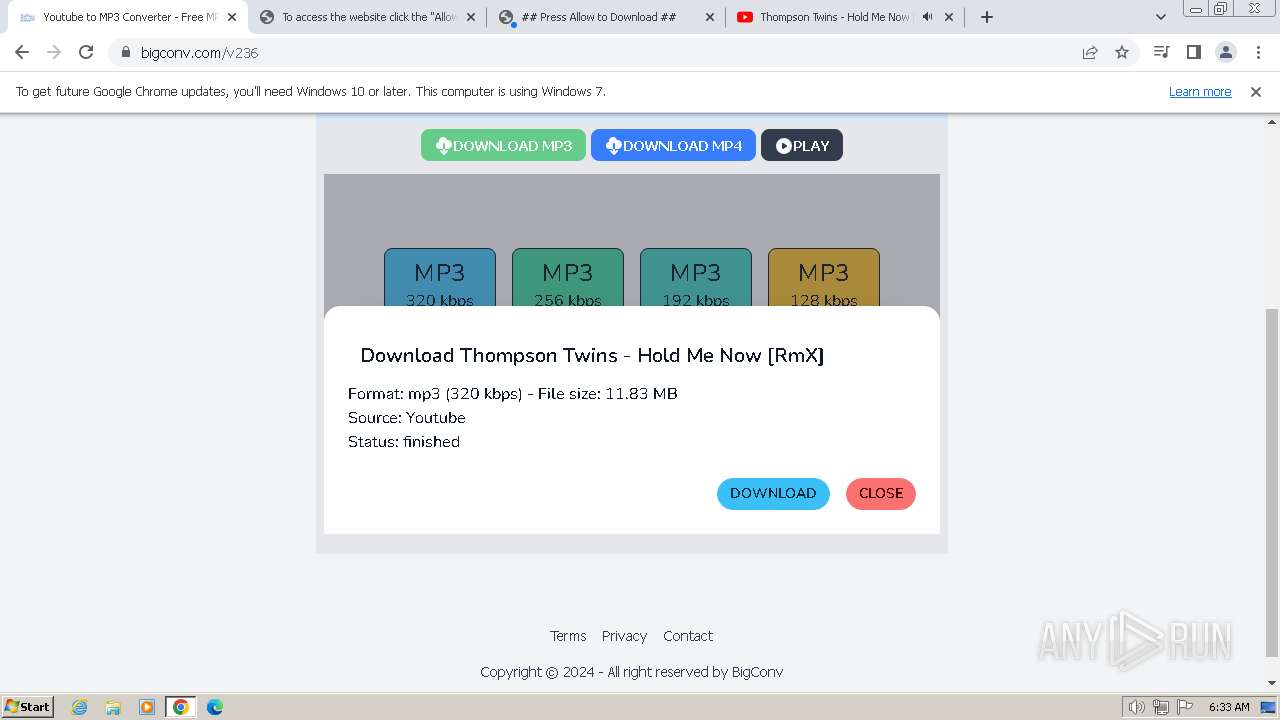Click the Chrome taskbar icon

181,707
